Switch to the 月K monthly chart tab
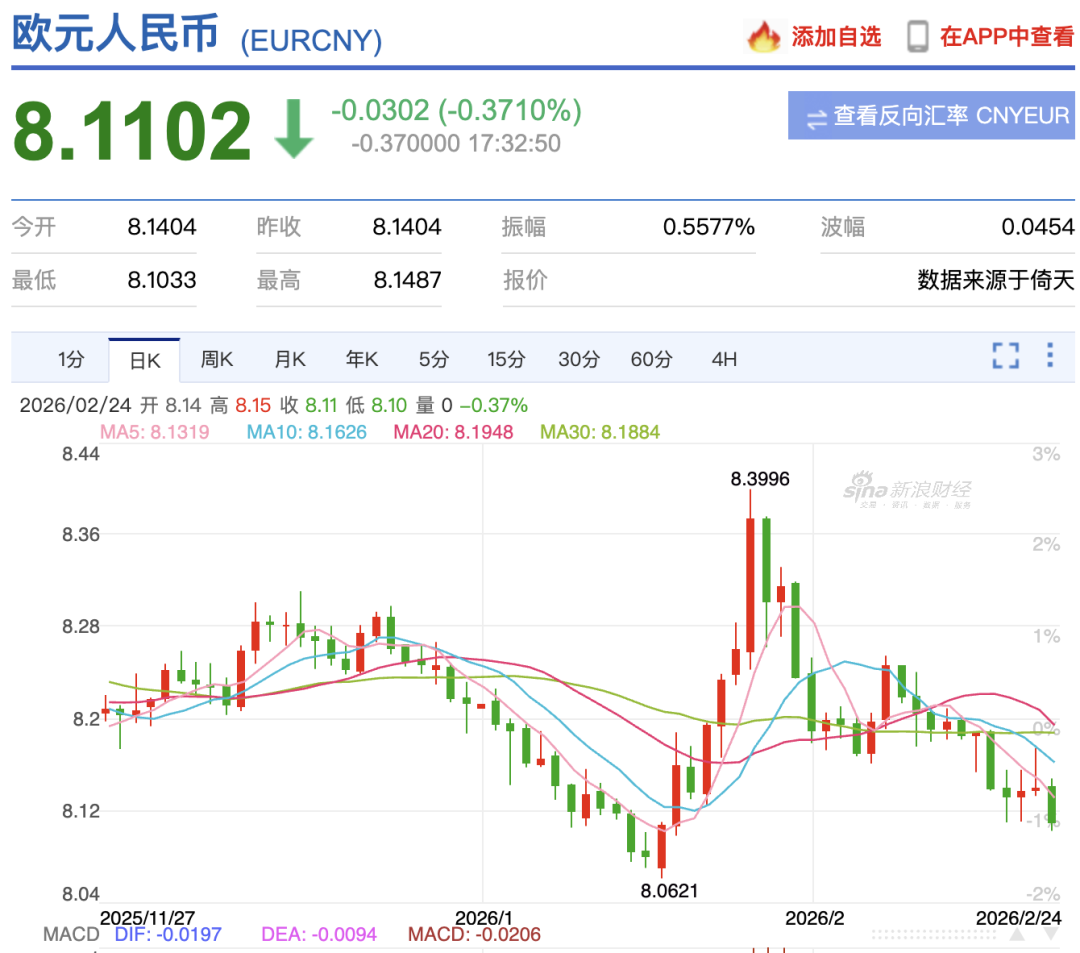Image resolution: width=1080 pixels, height=953 pixels. (x=289, y=359)
